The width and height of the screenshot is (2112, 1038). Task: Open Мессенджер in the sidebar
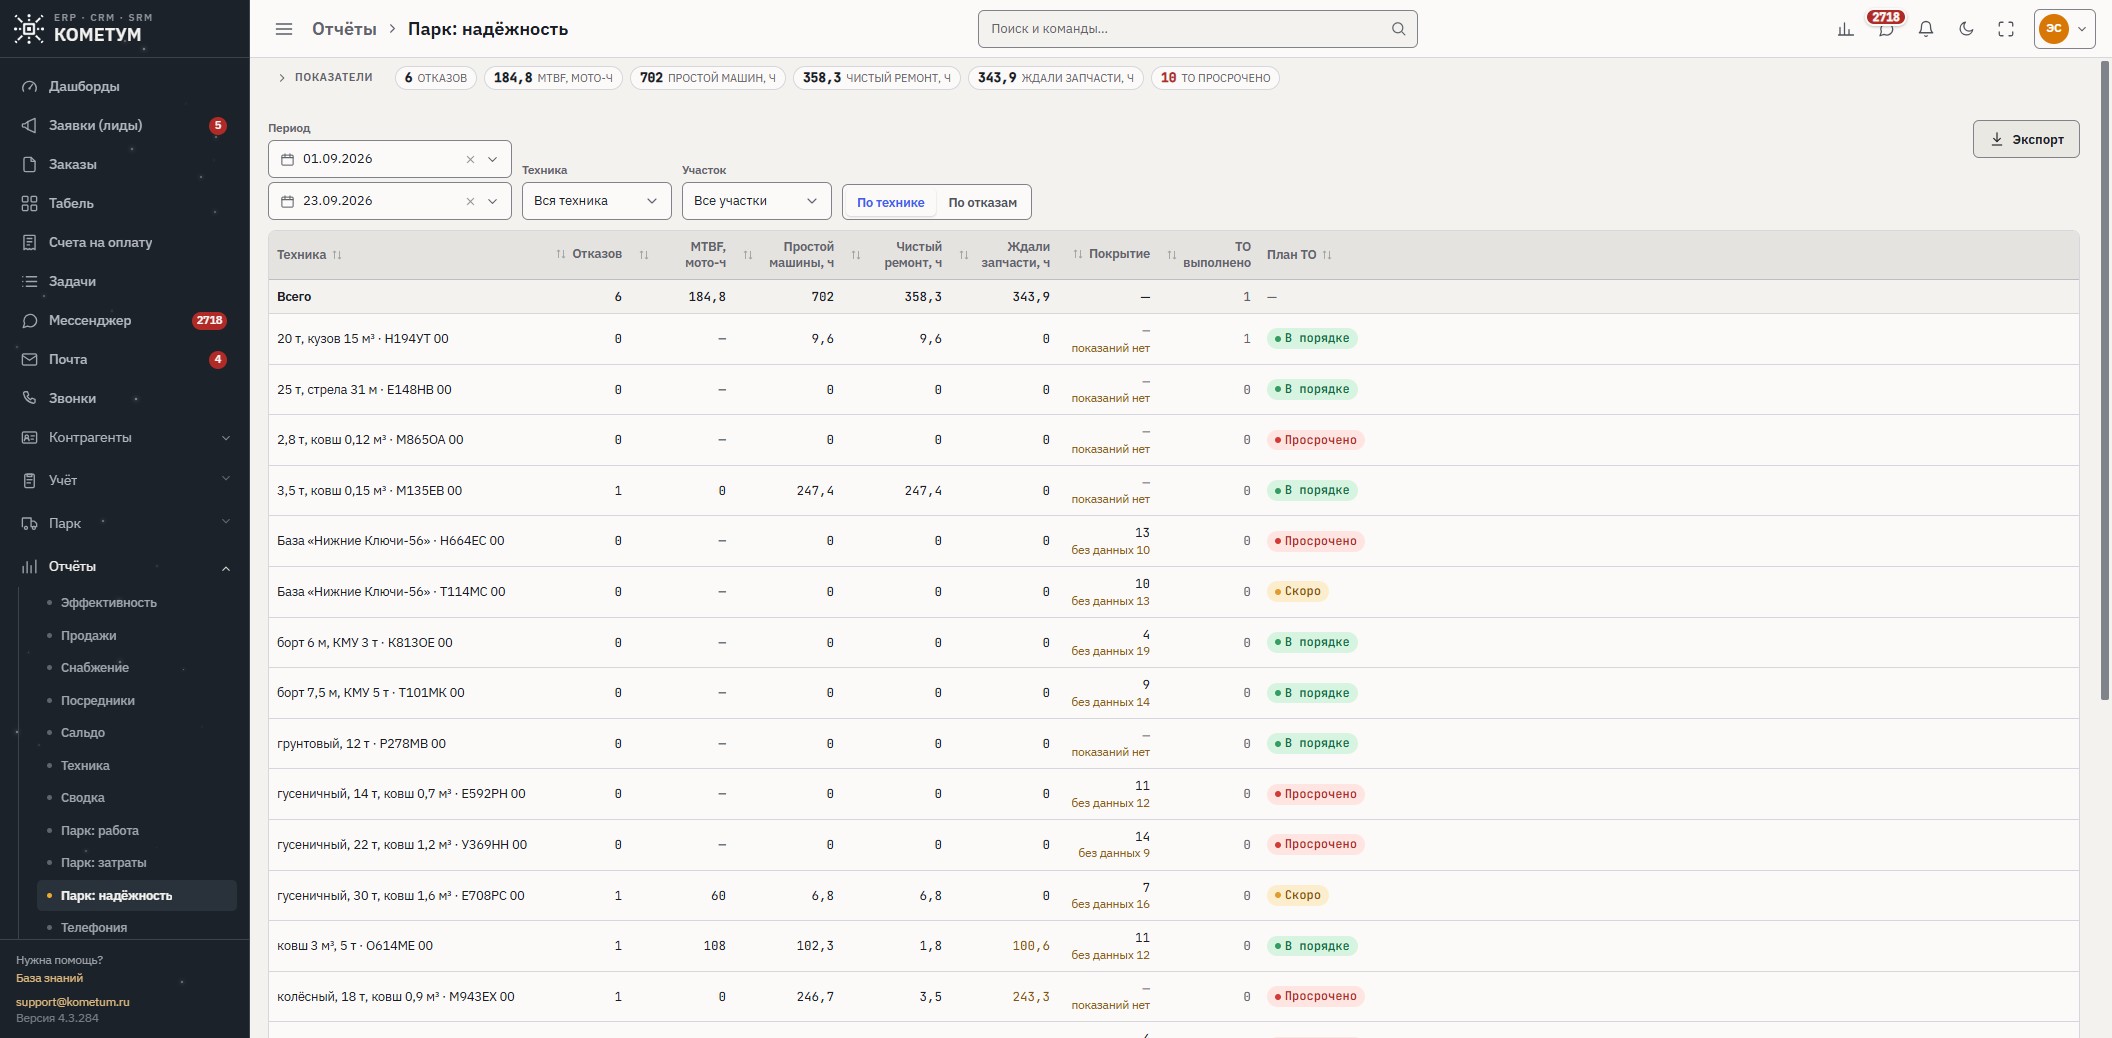(90, 320)
